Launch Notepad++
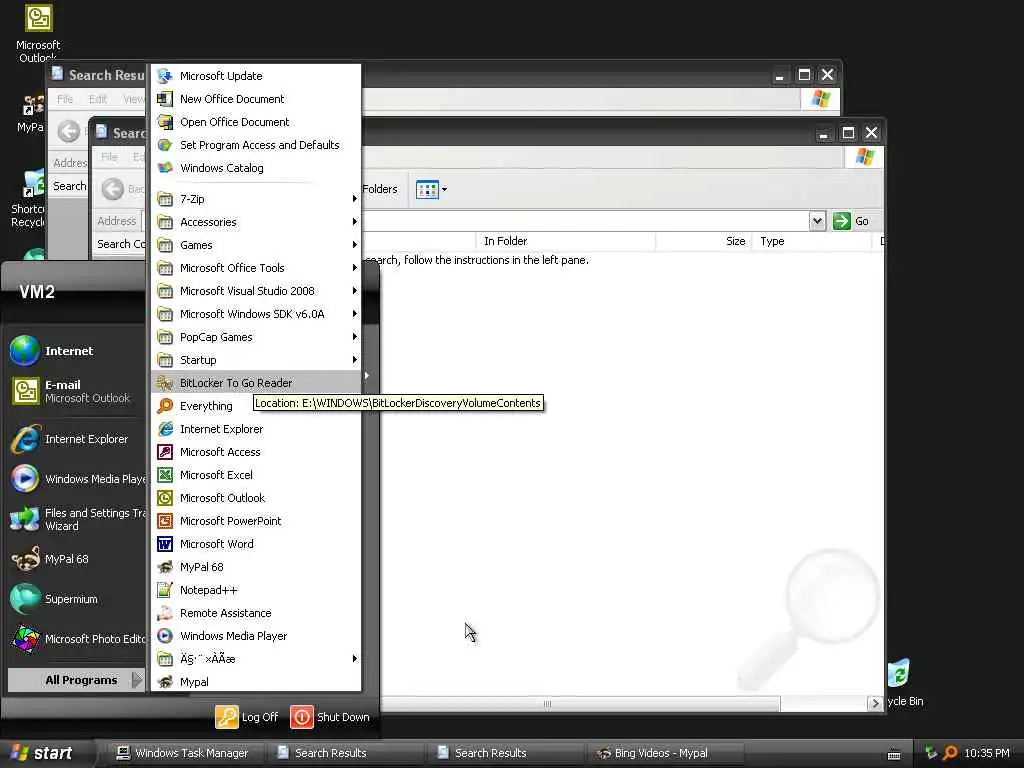This screenshot has width=1024, height=768. (256, 590)
